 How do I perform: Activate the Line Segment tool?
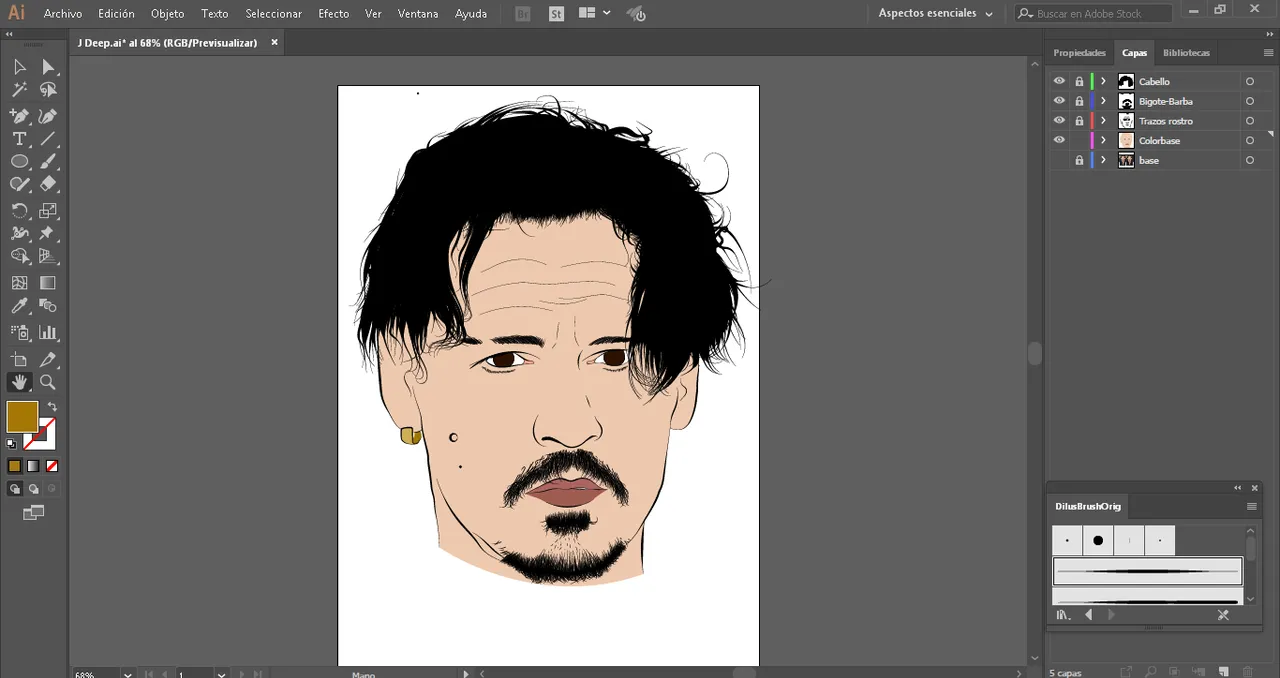(x=48, y=139)
